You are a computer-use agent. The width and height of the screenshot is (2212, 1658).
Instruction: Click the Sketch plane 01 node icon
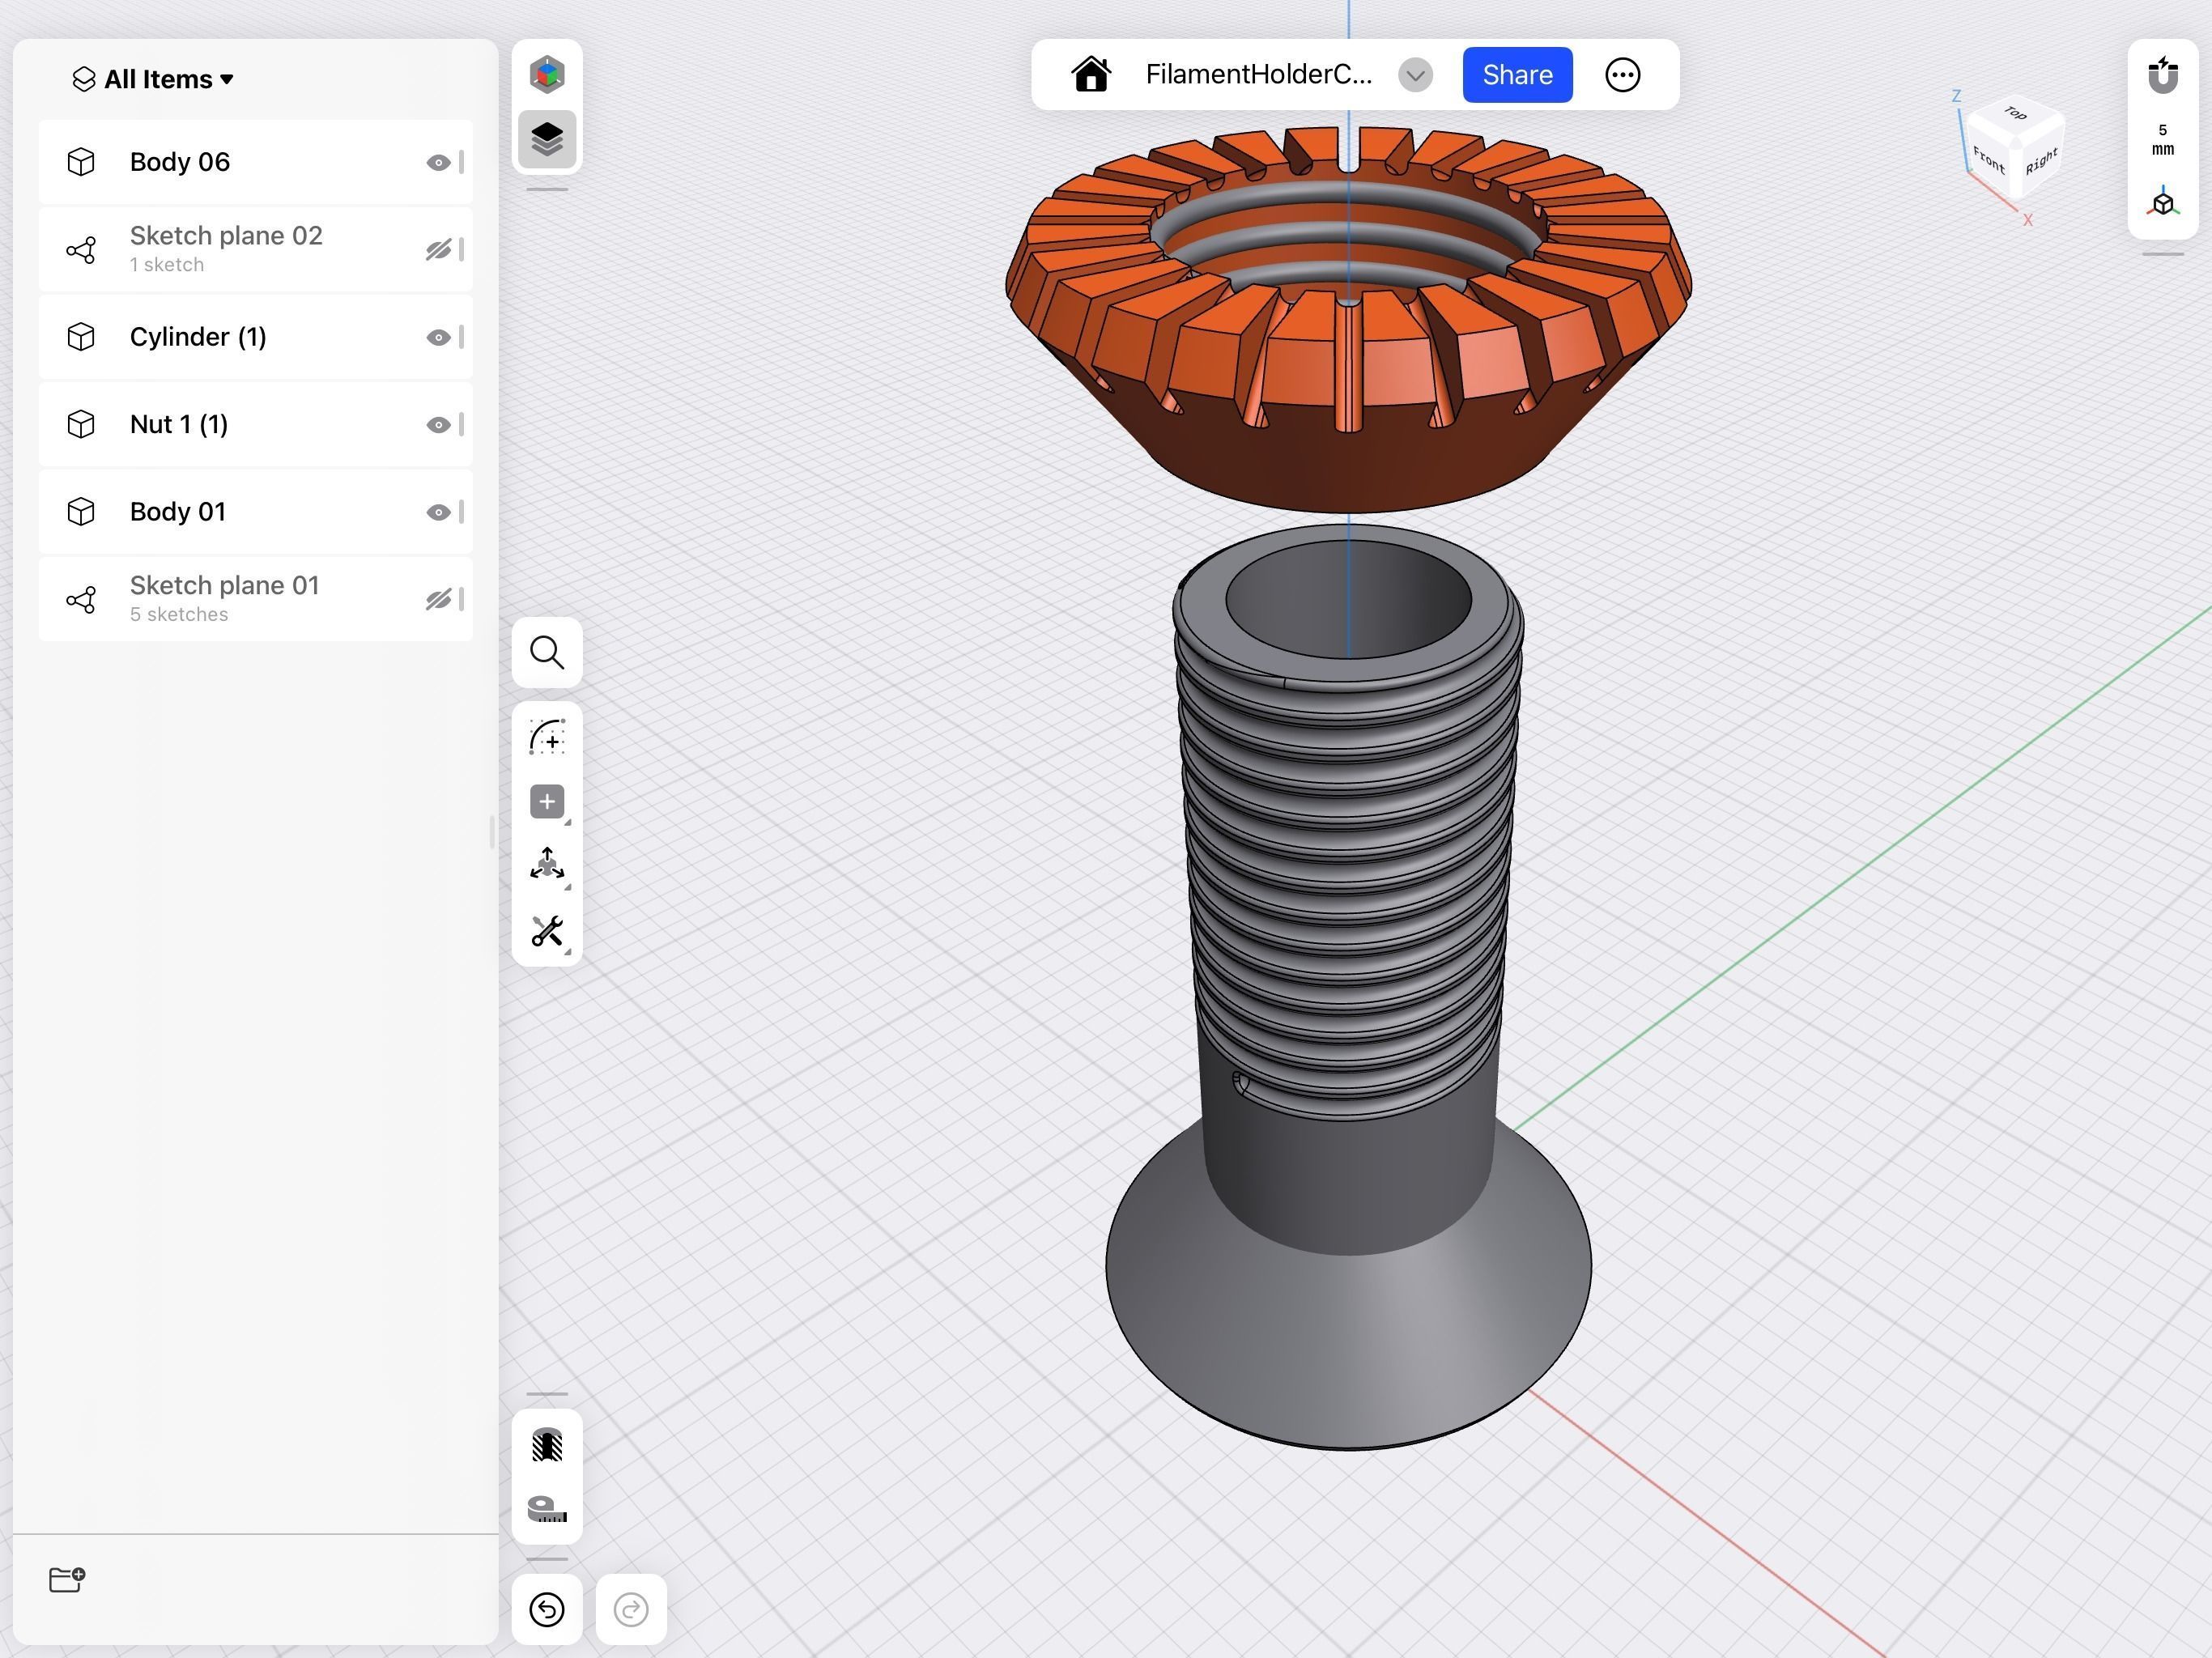pos(81,600)
